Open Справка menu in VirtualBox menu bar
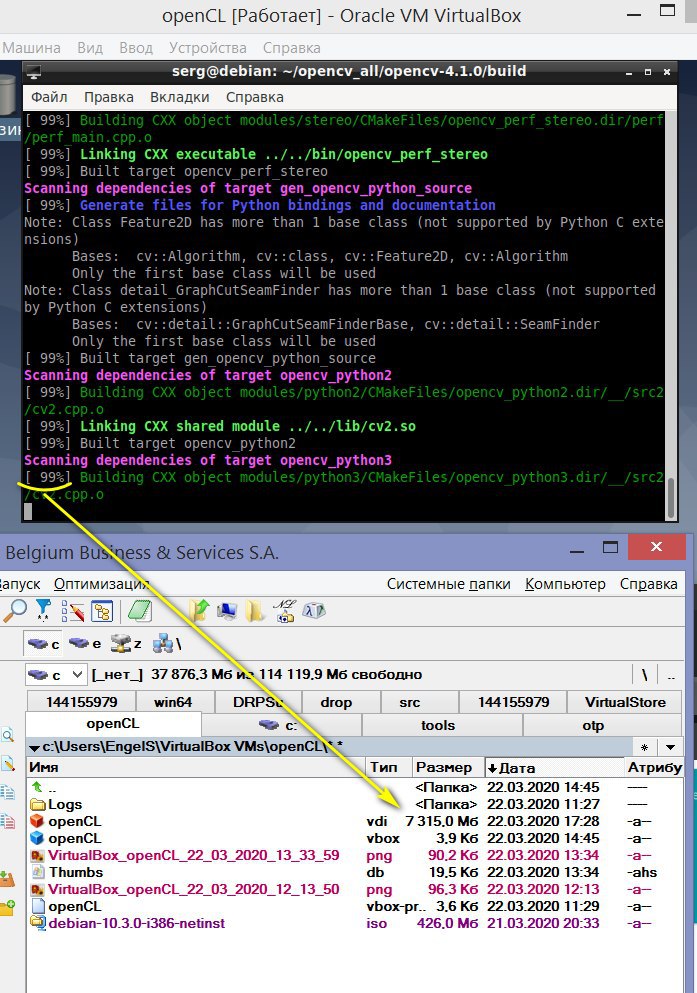This screenshot has width=697, height=993. click(x=291, y=47)
